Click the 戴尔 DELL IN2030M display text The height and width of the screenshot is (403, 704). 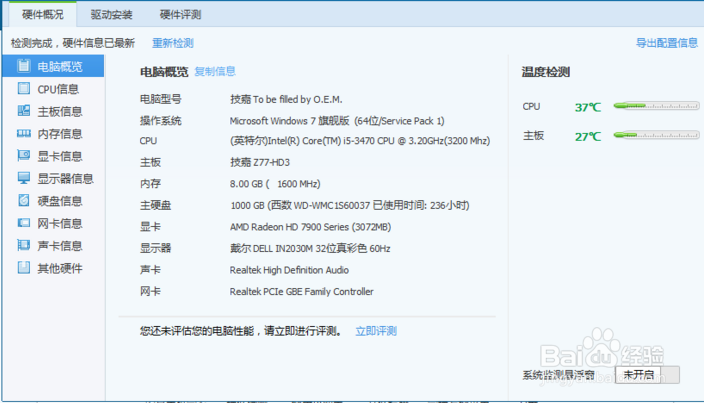310,249
